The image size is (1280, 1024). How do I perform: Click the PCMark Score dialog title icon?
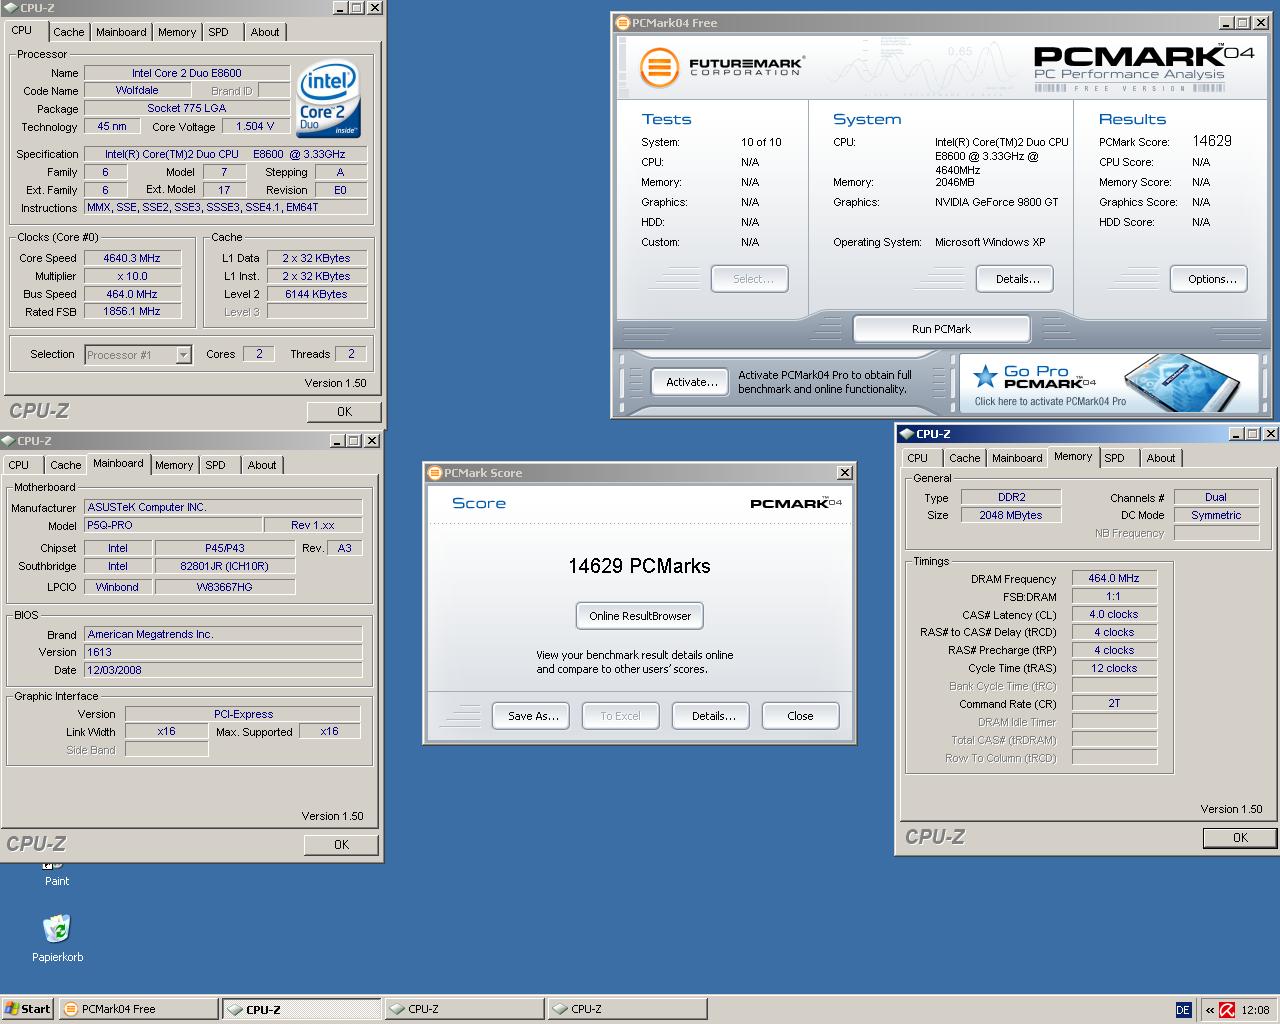(x=434, y=473)
